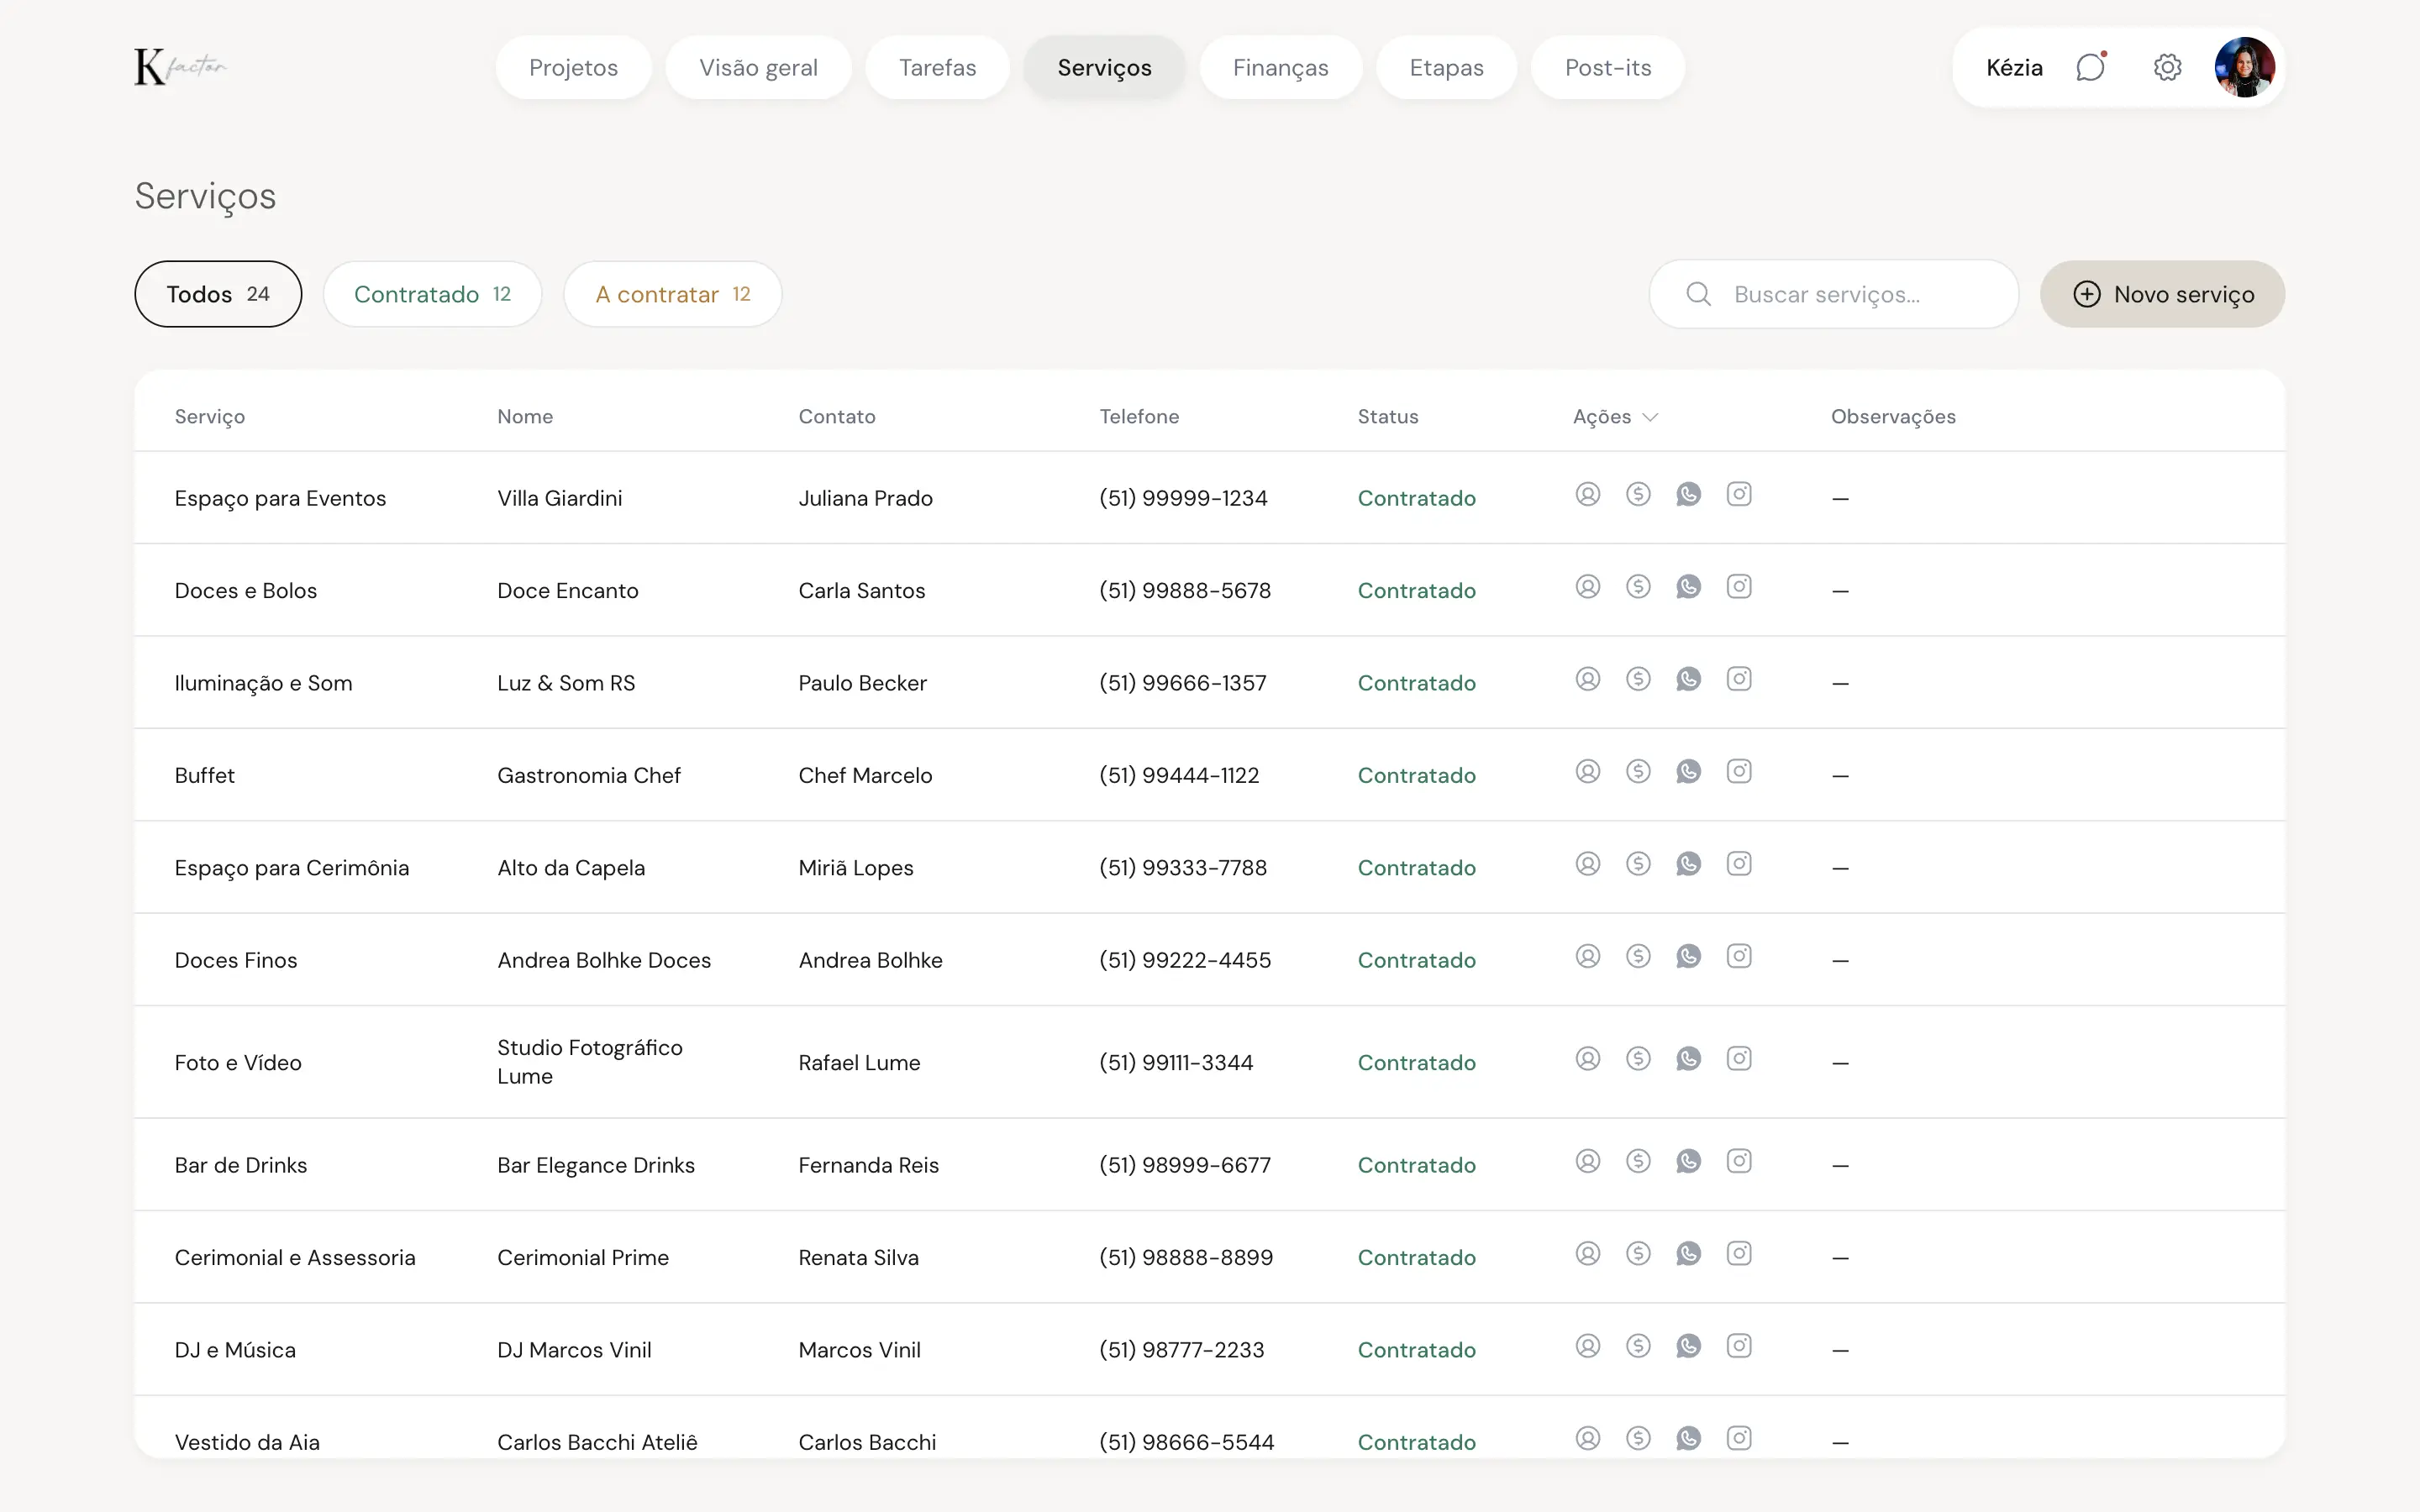Open WhatsApp for Carlos Bacchi Ateliê row
The width and height of the screenshot is (2420, 1512).
point(1688,1438)
